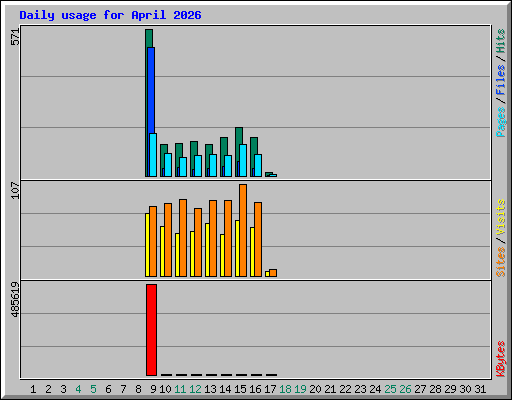Click the orange Sites bar for day 9
The width and height of the screenshot is (512, 400).
pyautogui.click(x=153, y=241)
